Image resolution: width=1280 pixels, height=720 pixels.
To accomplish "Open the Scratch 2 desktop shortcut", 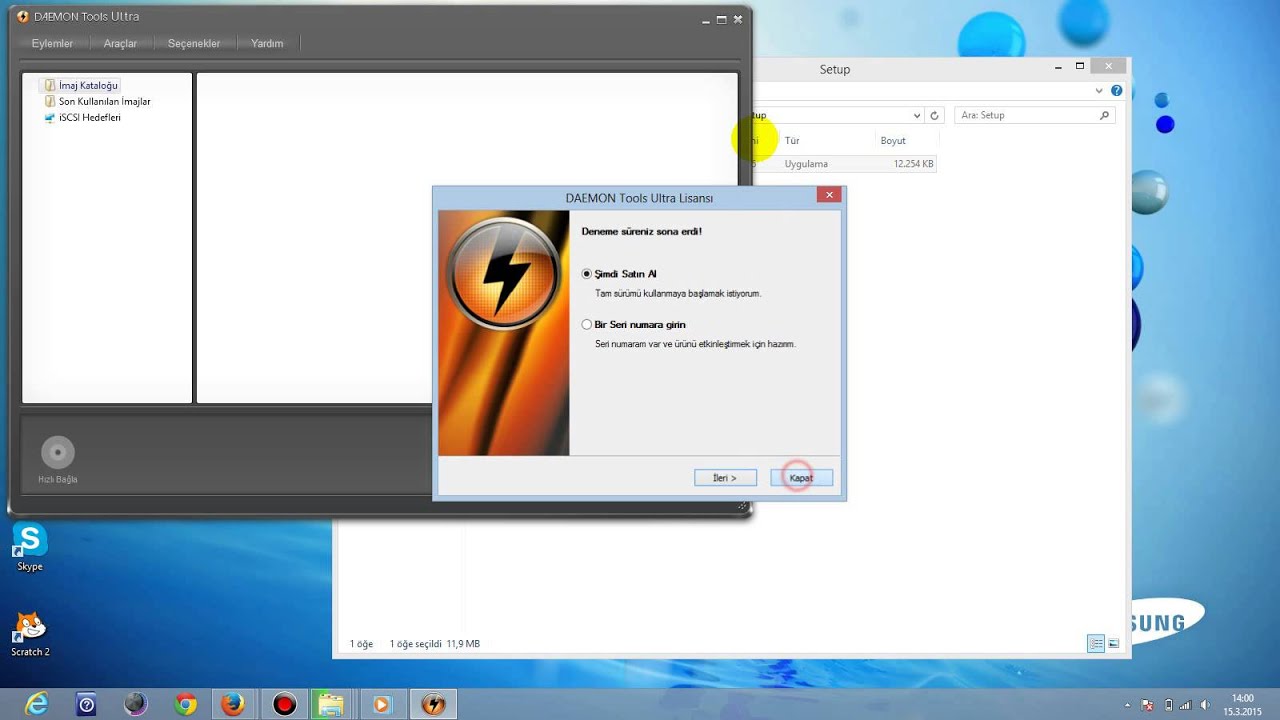I will (30, 634).
